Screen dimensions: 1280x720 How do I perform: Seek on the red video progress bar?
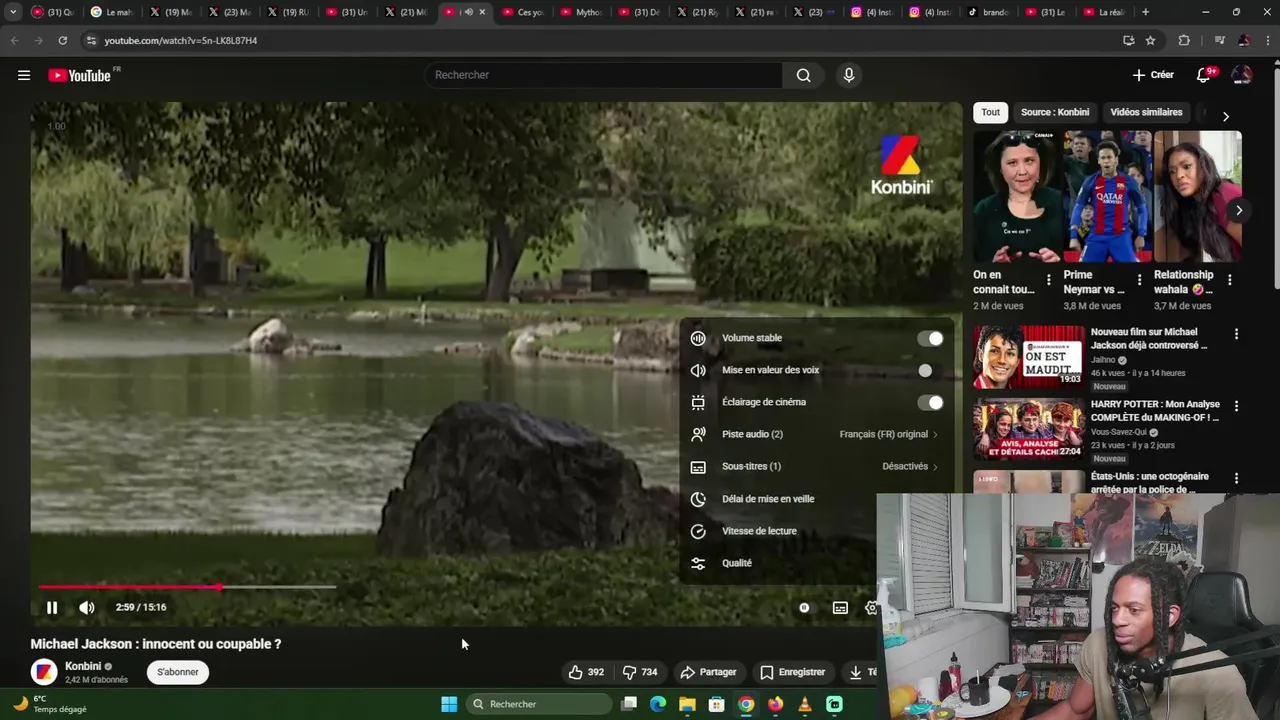(186, 587)
